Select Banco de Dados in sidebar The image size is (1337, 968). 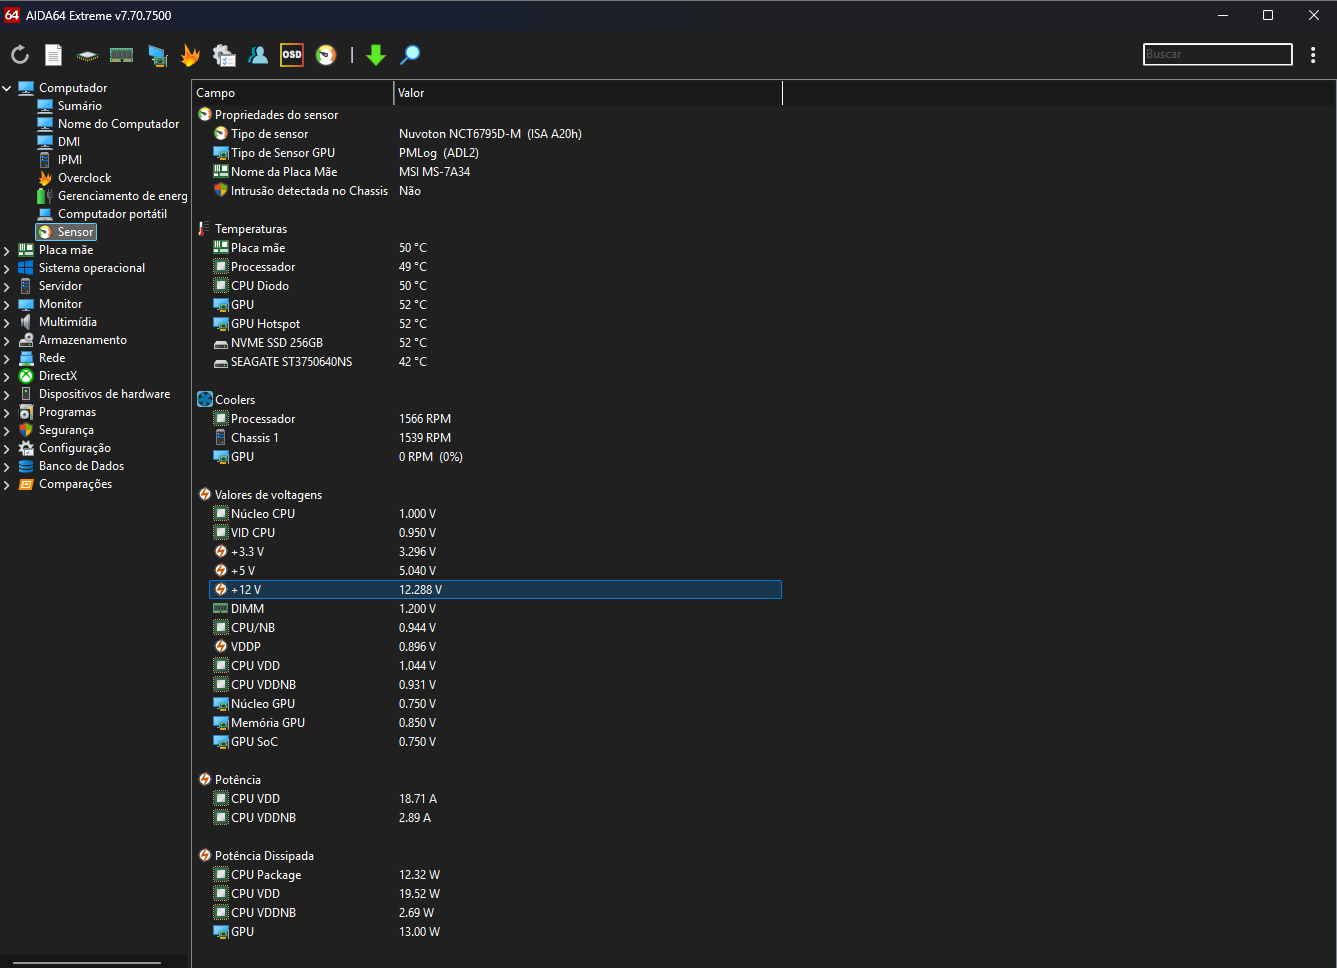point(81,466)
